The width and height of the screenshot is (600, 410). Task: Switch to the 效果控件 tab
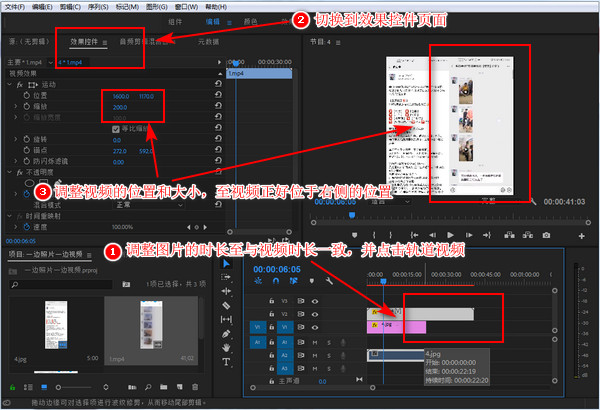[x=84, y=42]
